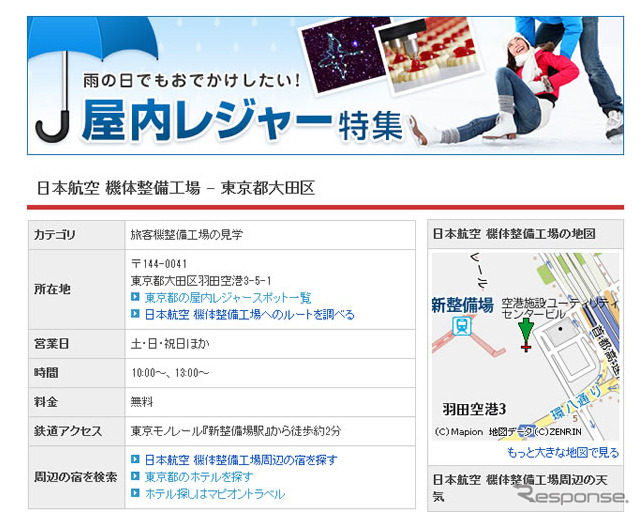The width and height of the screenshot is (640, 516).
Task: Click arrow icon beside 周辺の宿を探す link
Action: tap(135, 459)
